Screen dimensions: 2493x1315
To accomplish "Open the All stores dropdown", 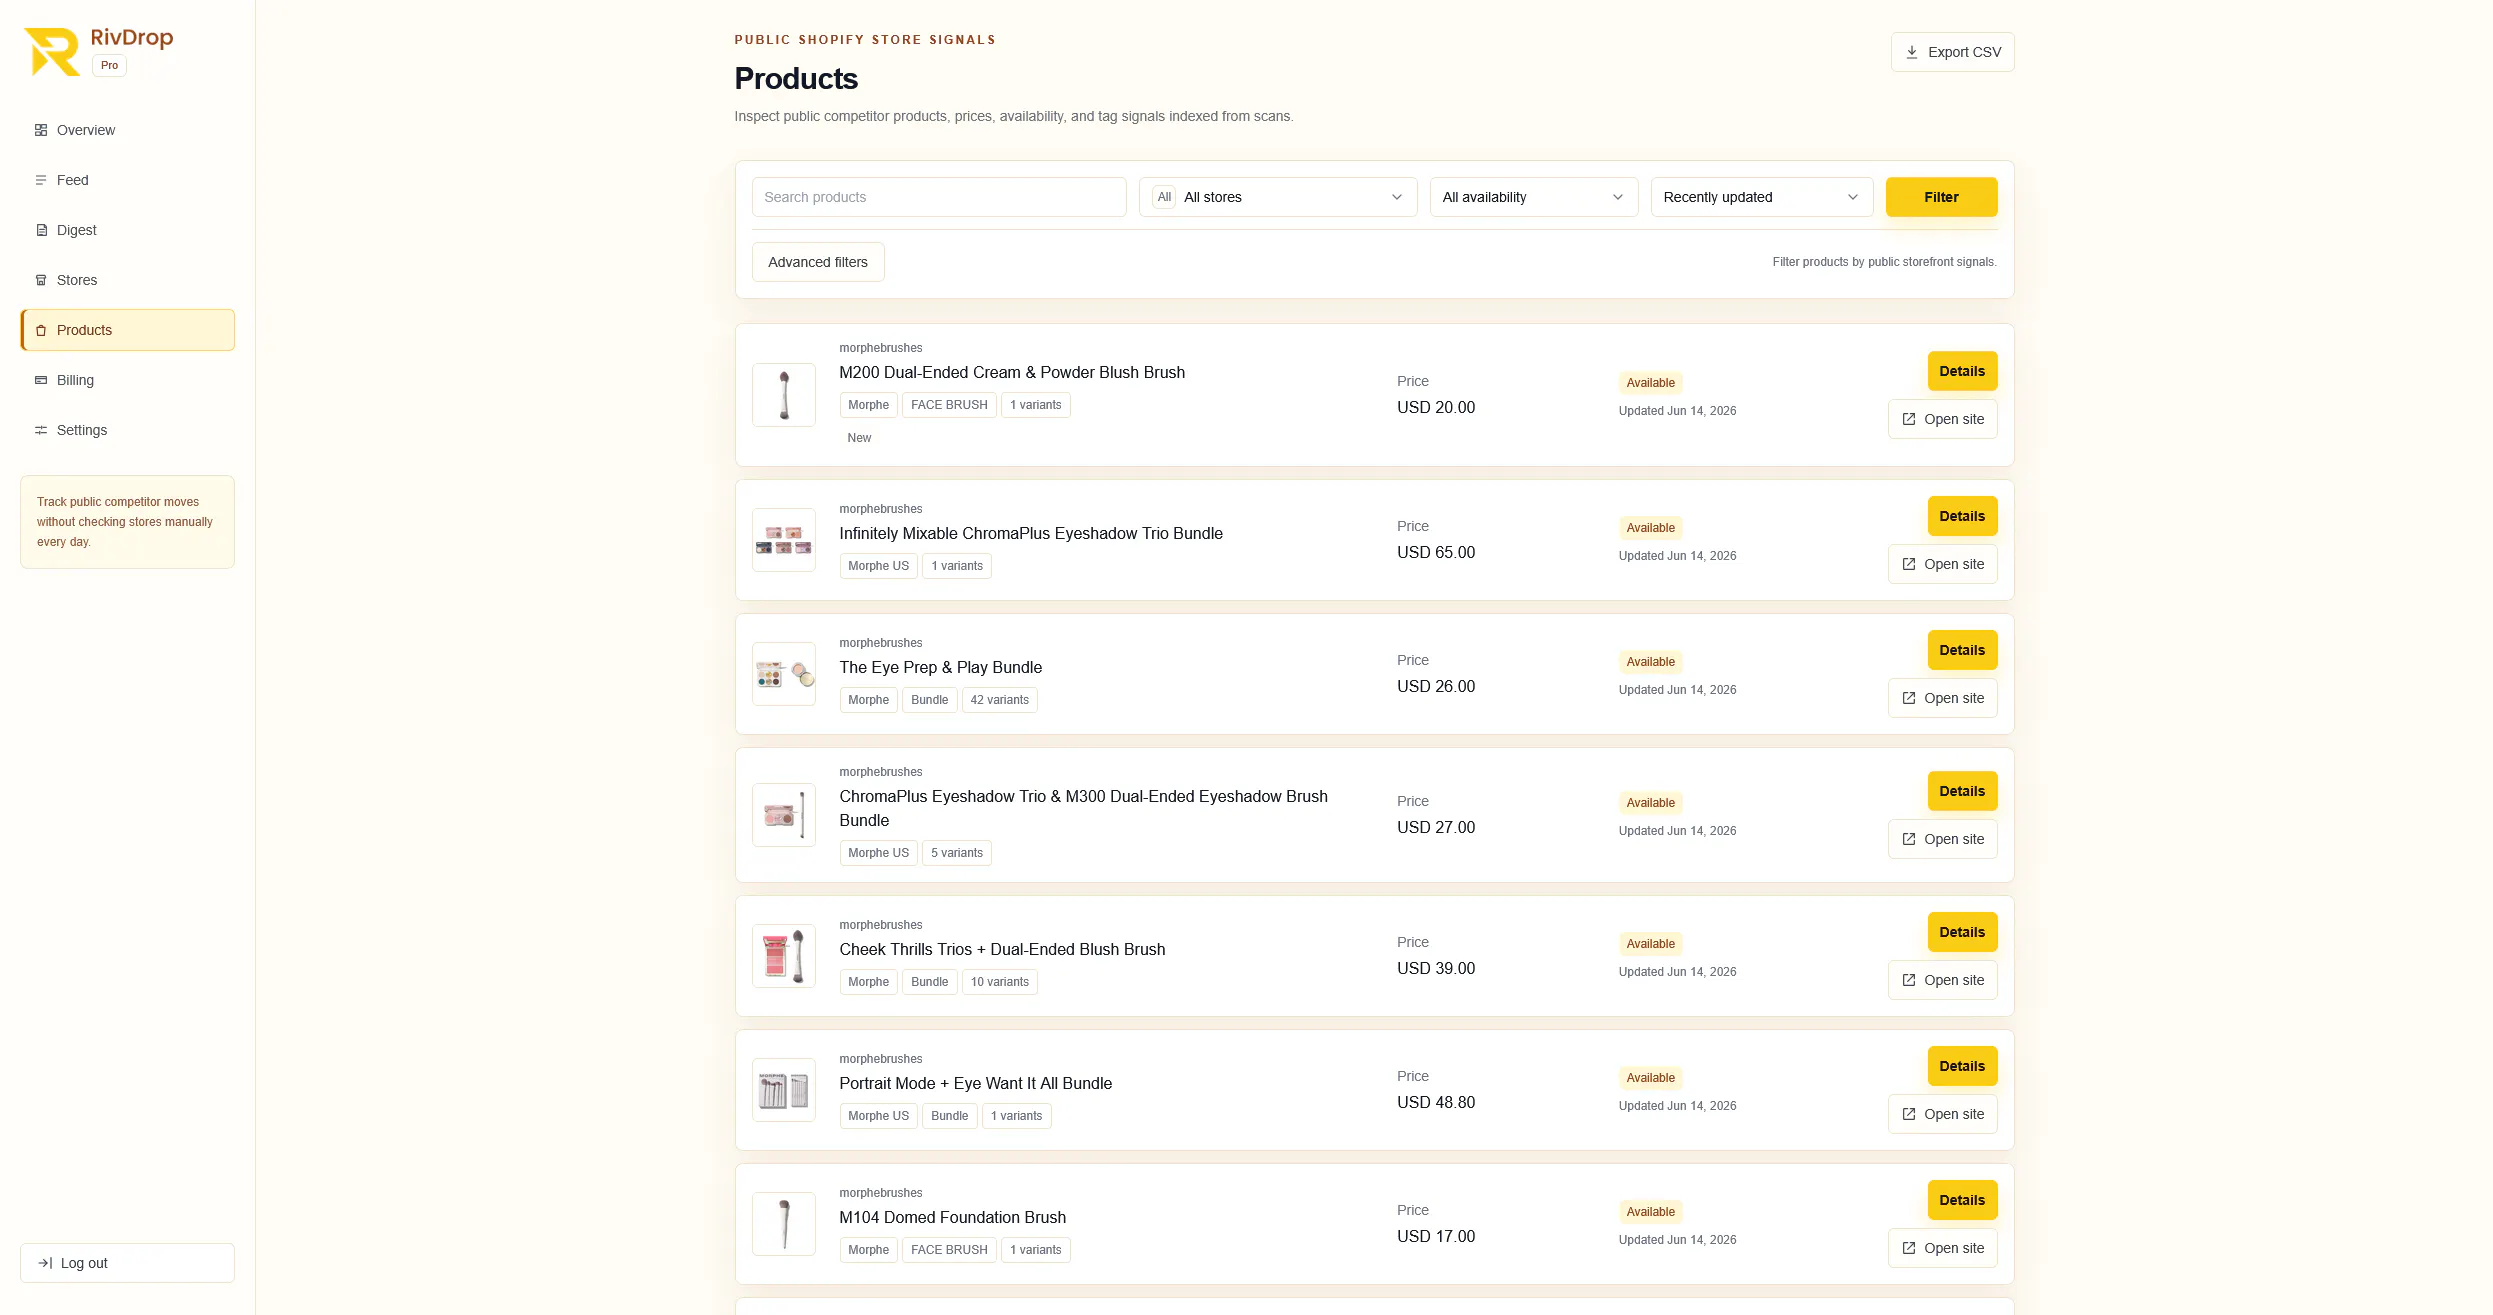I will (x=1278, y=197).
